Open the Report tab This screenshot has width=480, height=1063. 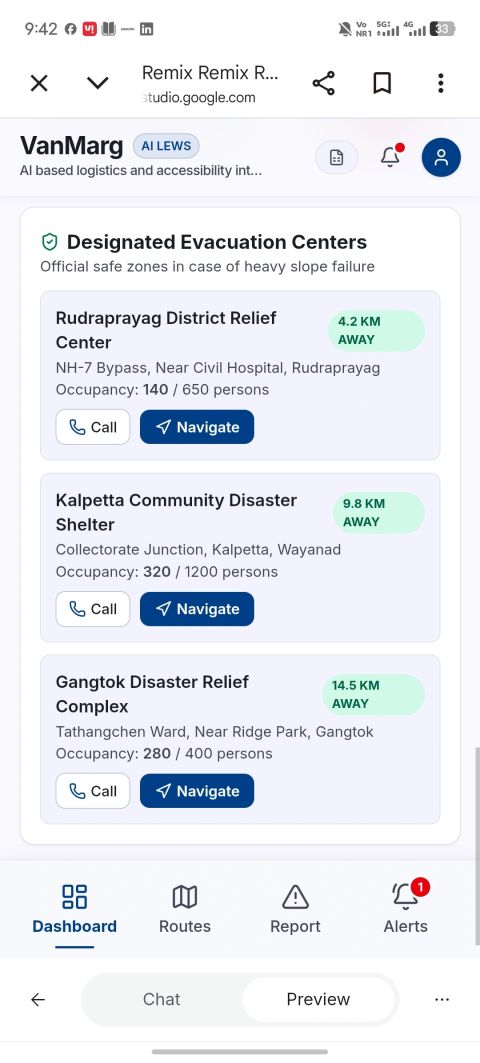[x=295, y=909]
